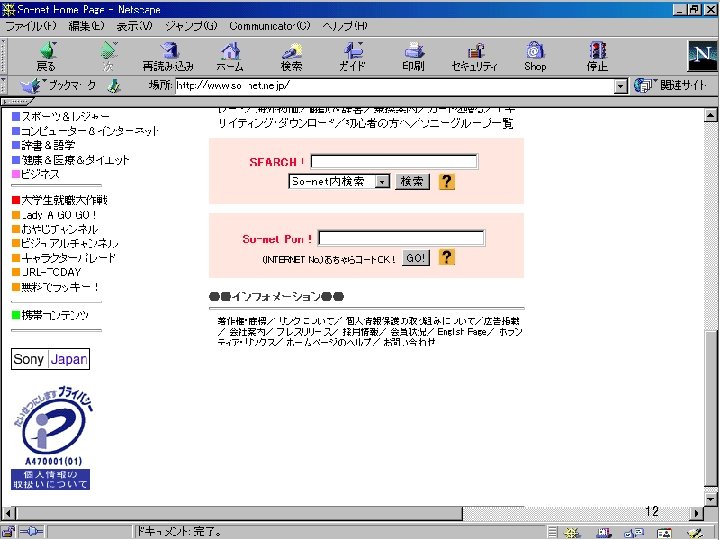The width and height of the screenshot is (720, 540).
Task: Click the status bar connection plug icon
Action: coord(31,532)
